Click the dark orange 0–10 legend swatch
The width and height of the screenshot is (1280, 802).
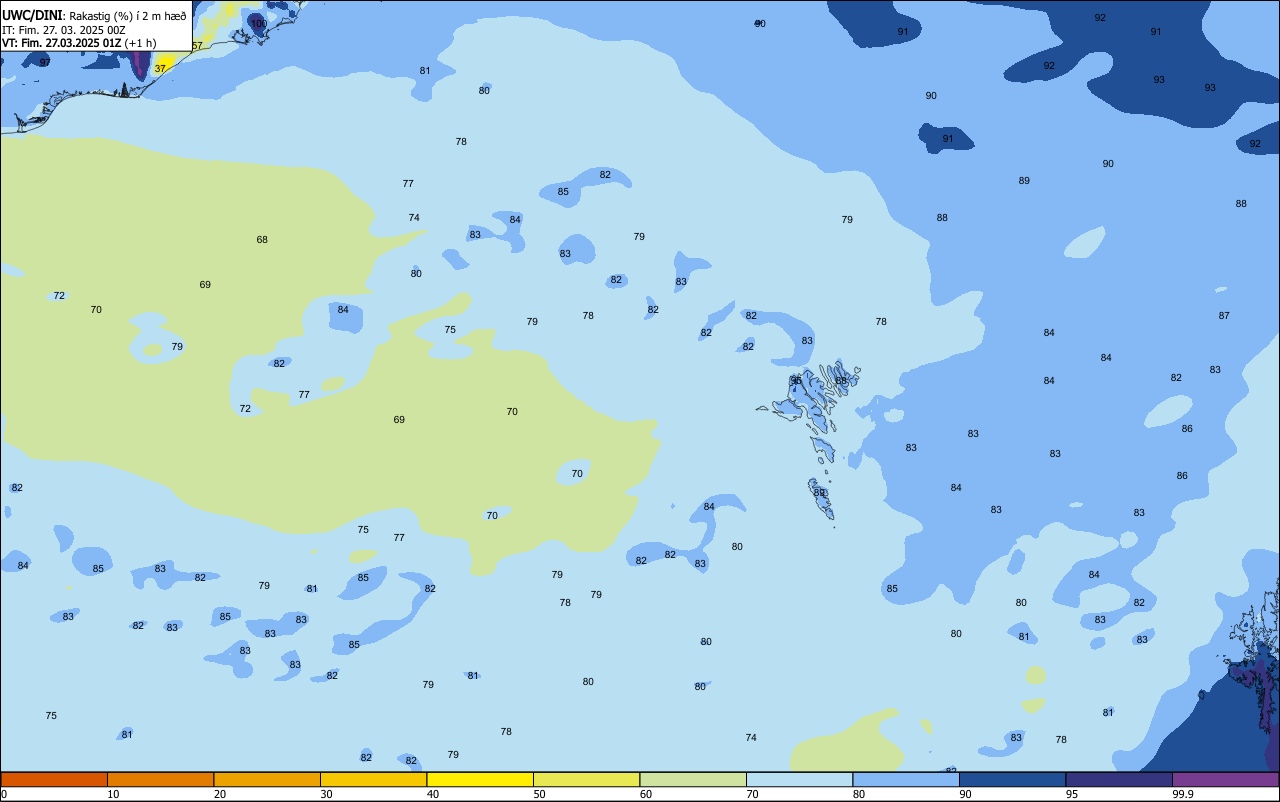pos(54,779)
